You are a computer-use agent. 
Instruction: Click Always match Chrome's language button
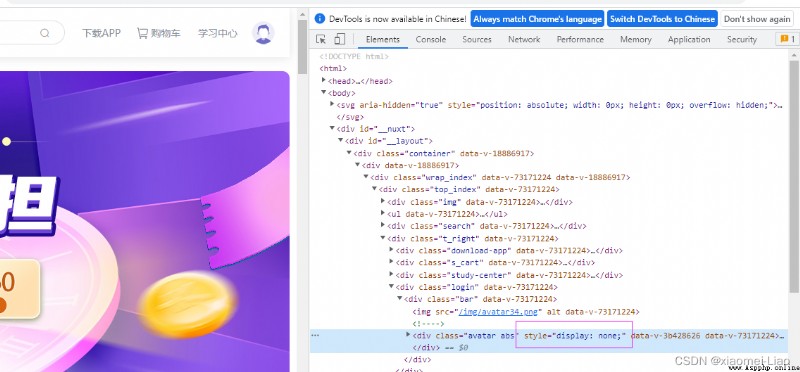point(537,19)
